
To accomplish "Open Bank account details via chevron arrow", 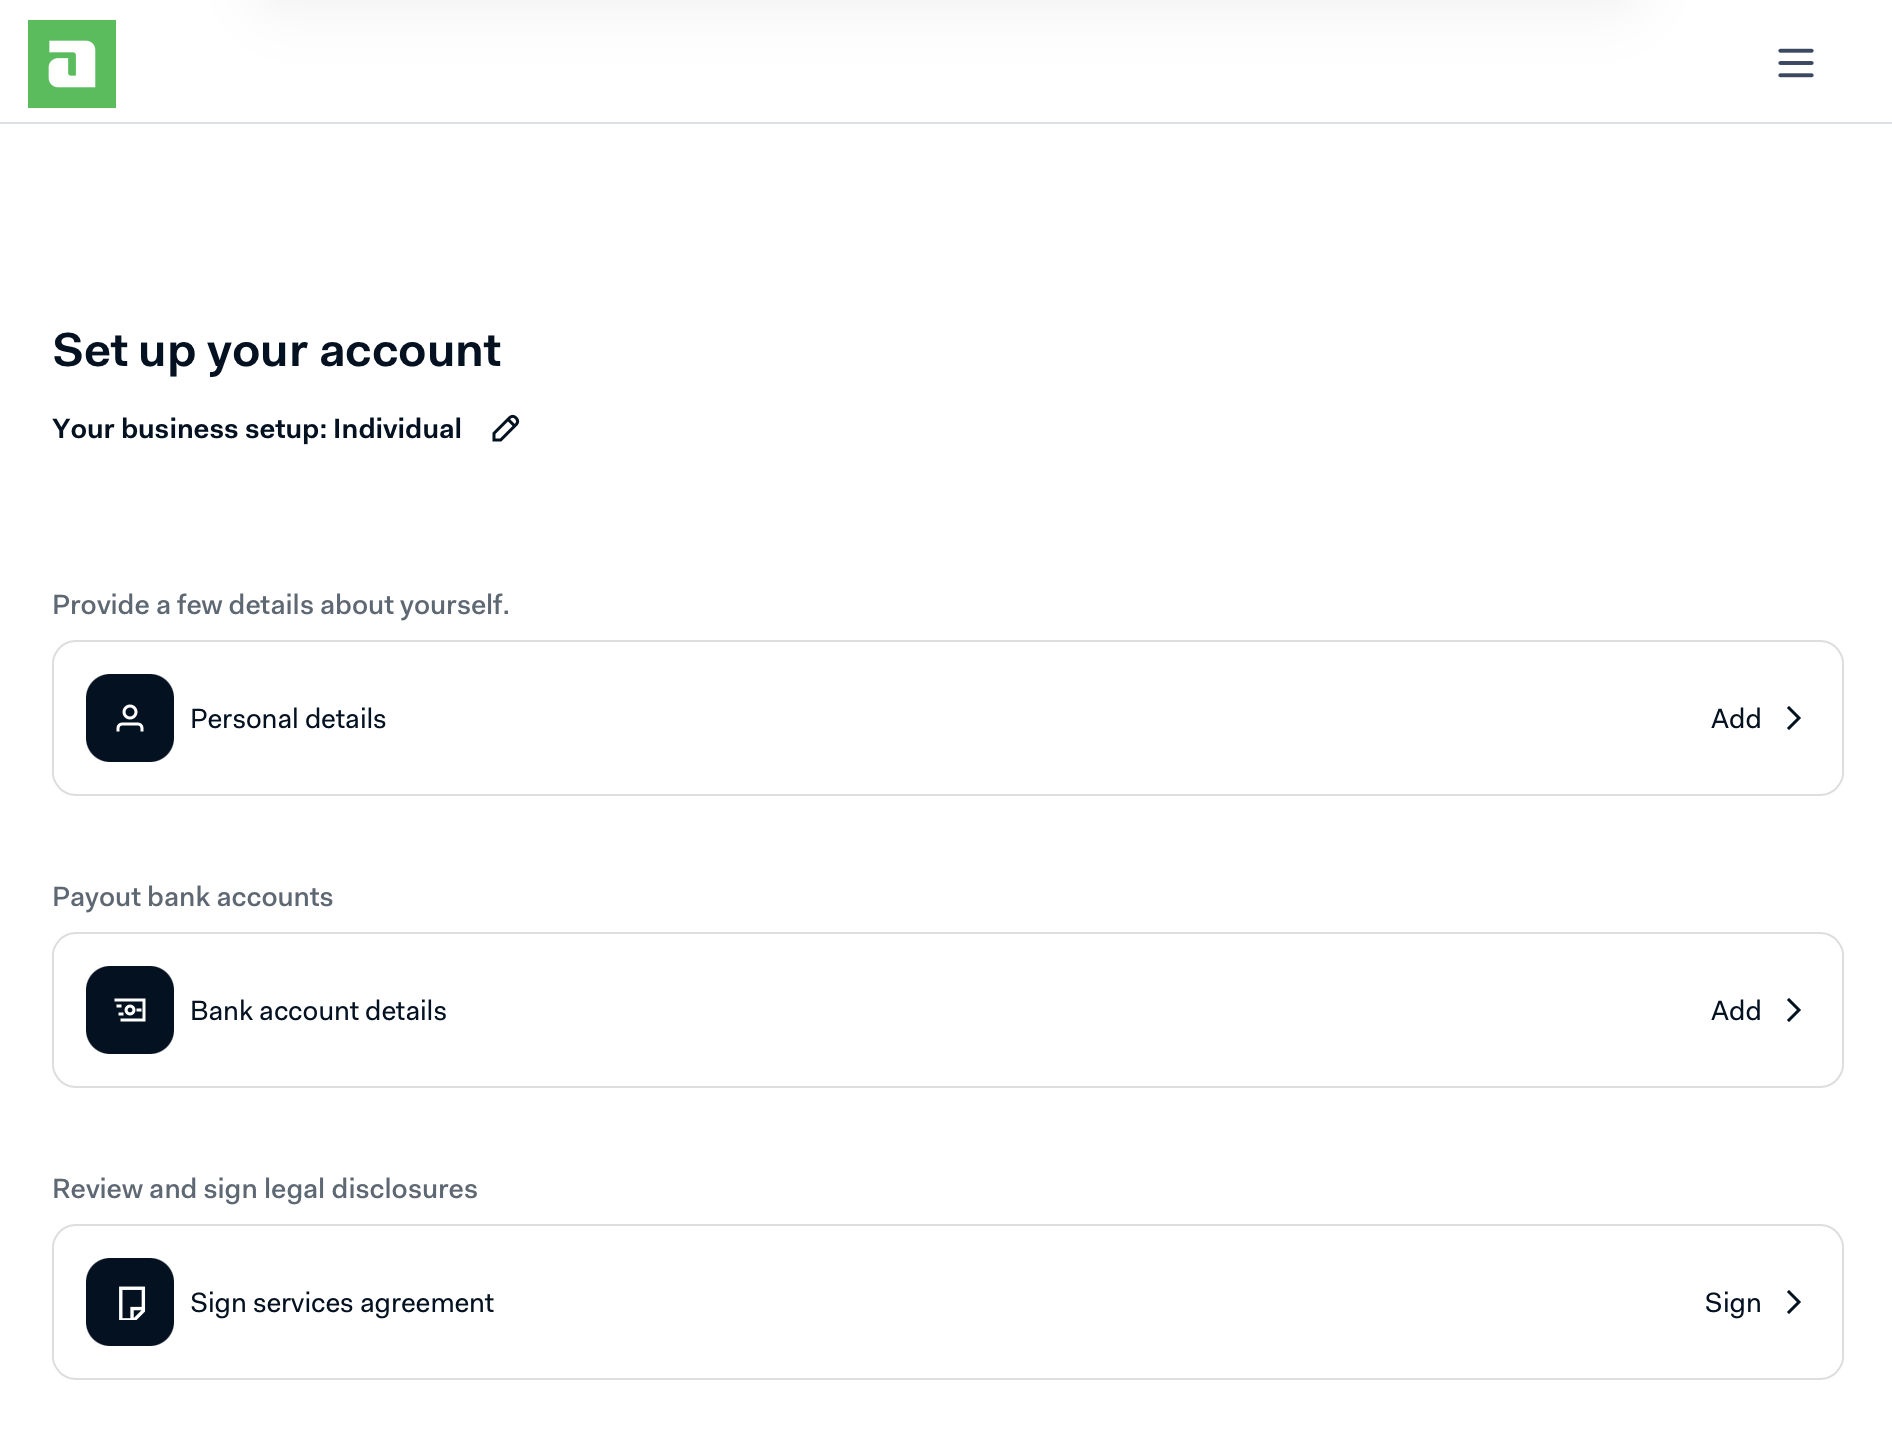I will pyautogui.click(x=1794, y=1011).
